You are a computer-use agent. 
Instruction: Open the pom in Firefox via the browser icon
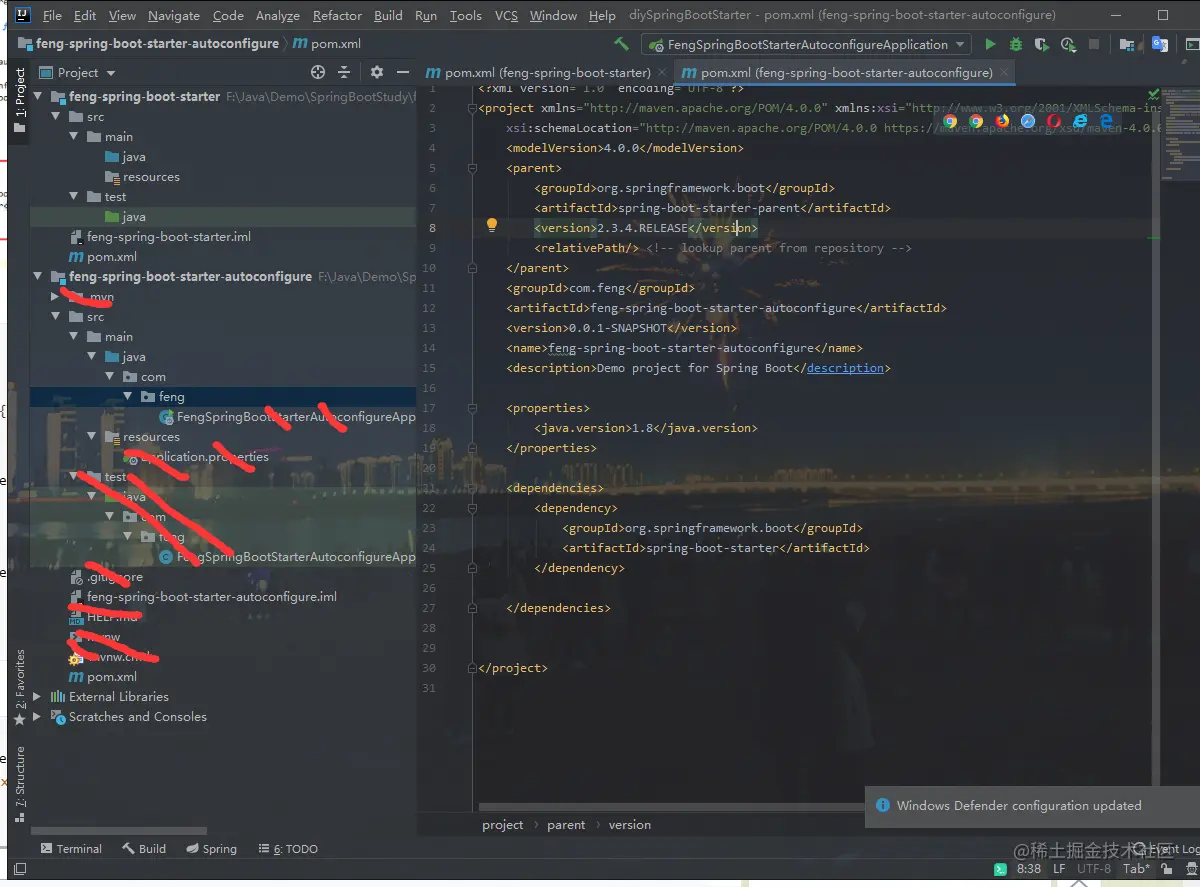coord(1002,122)
